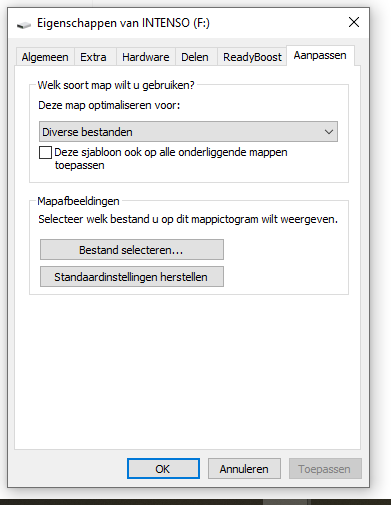Switch to the Algemeen tab
Screen dimensions: 391x505
click(x=45, y=57)
